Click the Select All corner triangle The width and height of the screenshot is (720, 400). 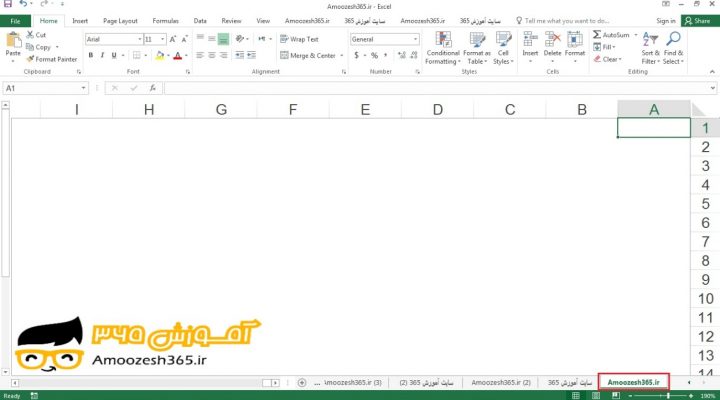click(x=699, y=110)
